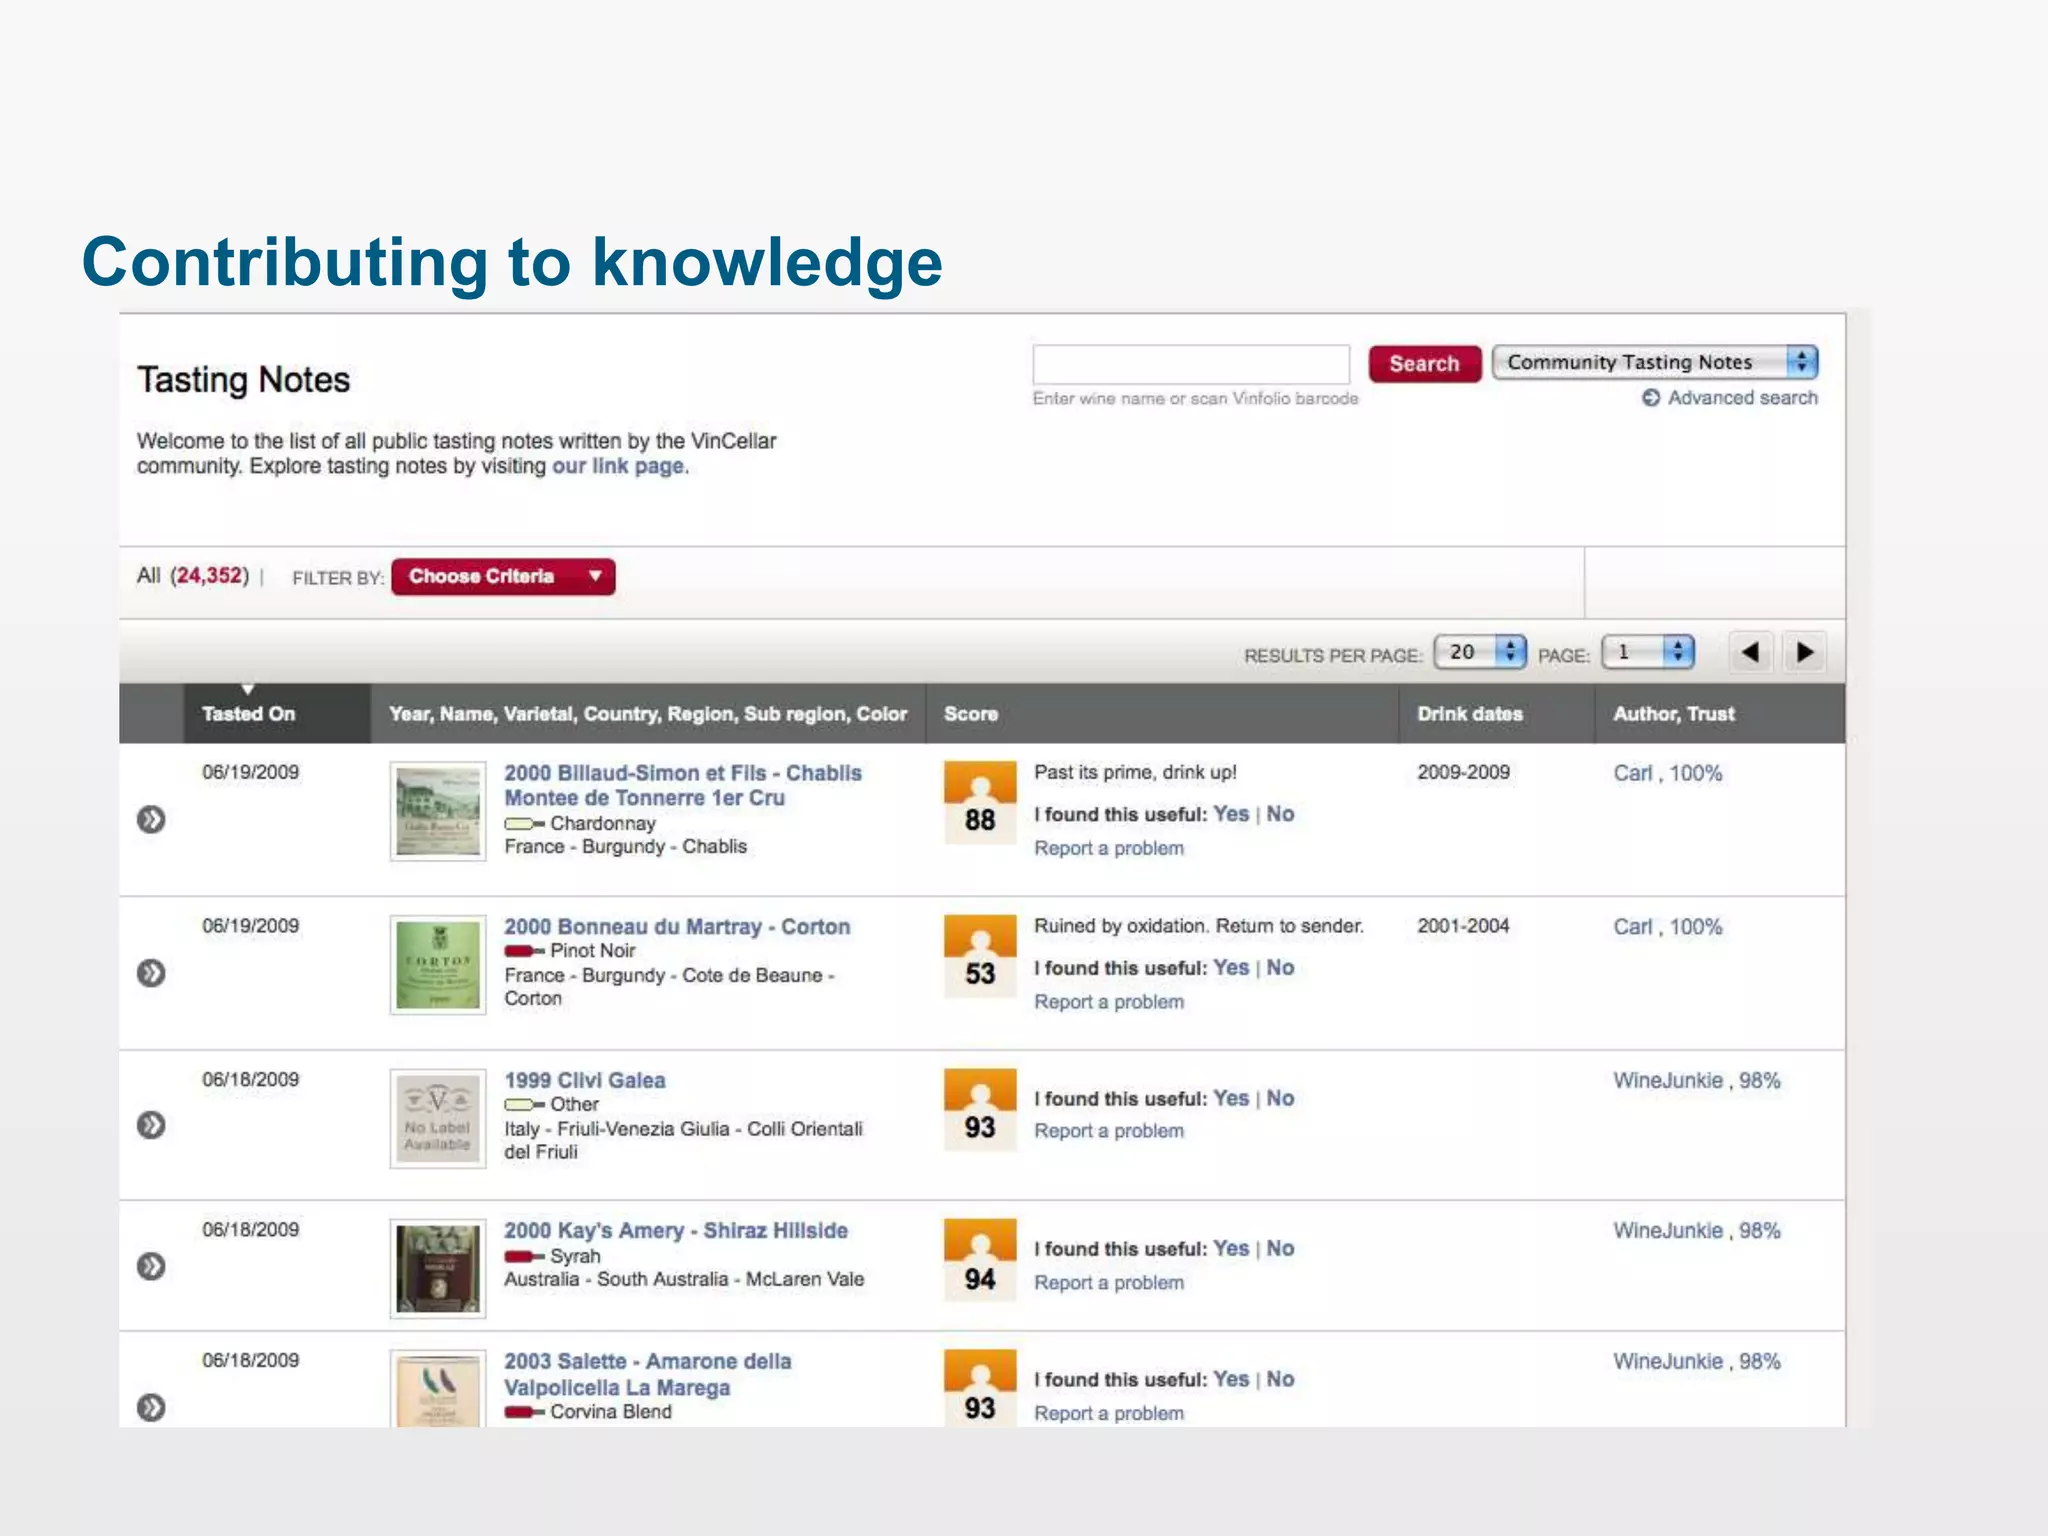
Task: Open the 2000 Bonneau du Martray - Corton link
Action: tap(677, 927)
